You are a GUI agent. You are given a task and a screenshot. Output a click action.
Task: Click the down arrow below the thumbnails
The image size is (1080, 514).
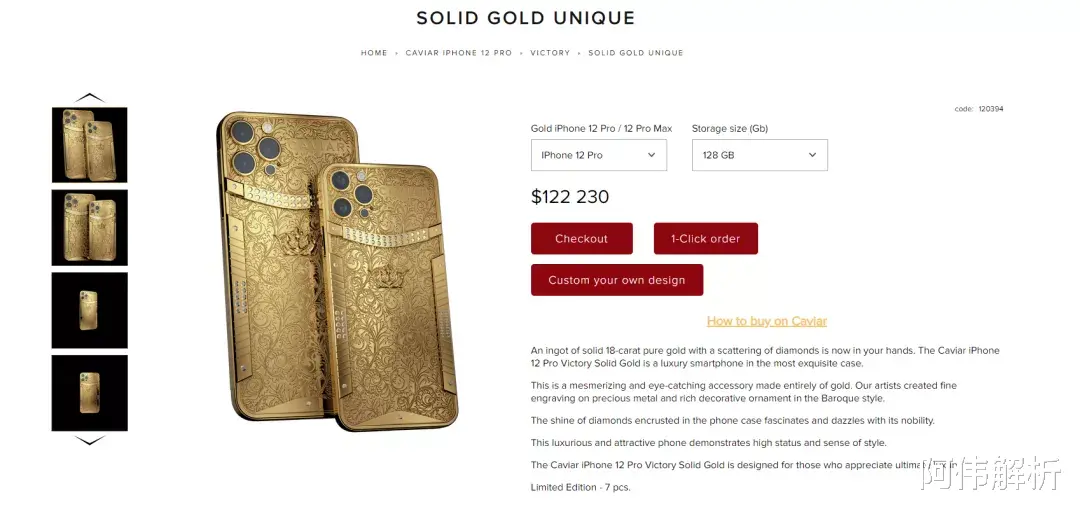pos(90,440)
